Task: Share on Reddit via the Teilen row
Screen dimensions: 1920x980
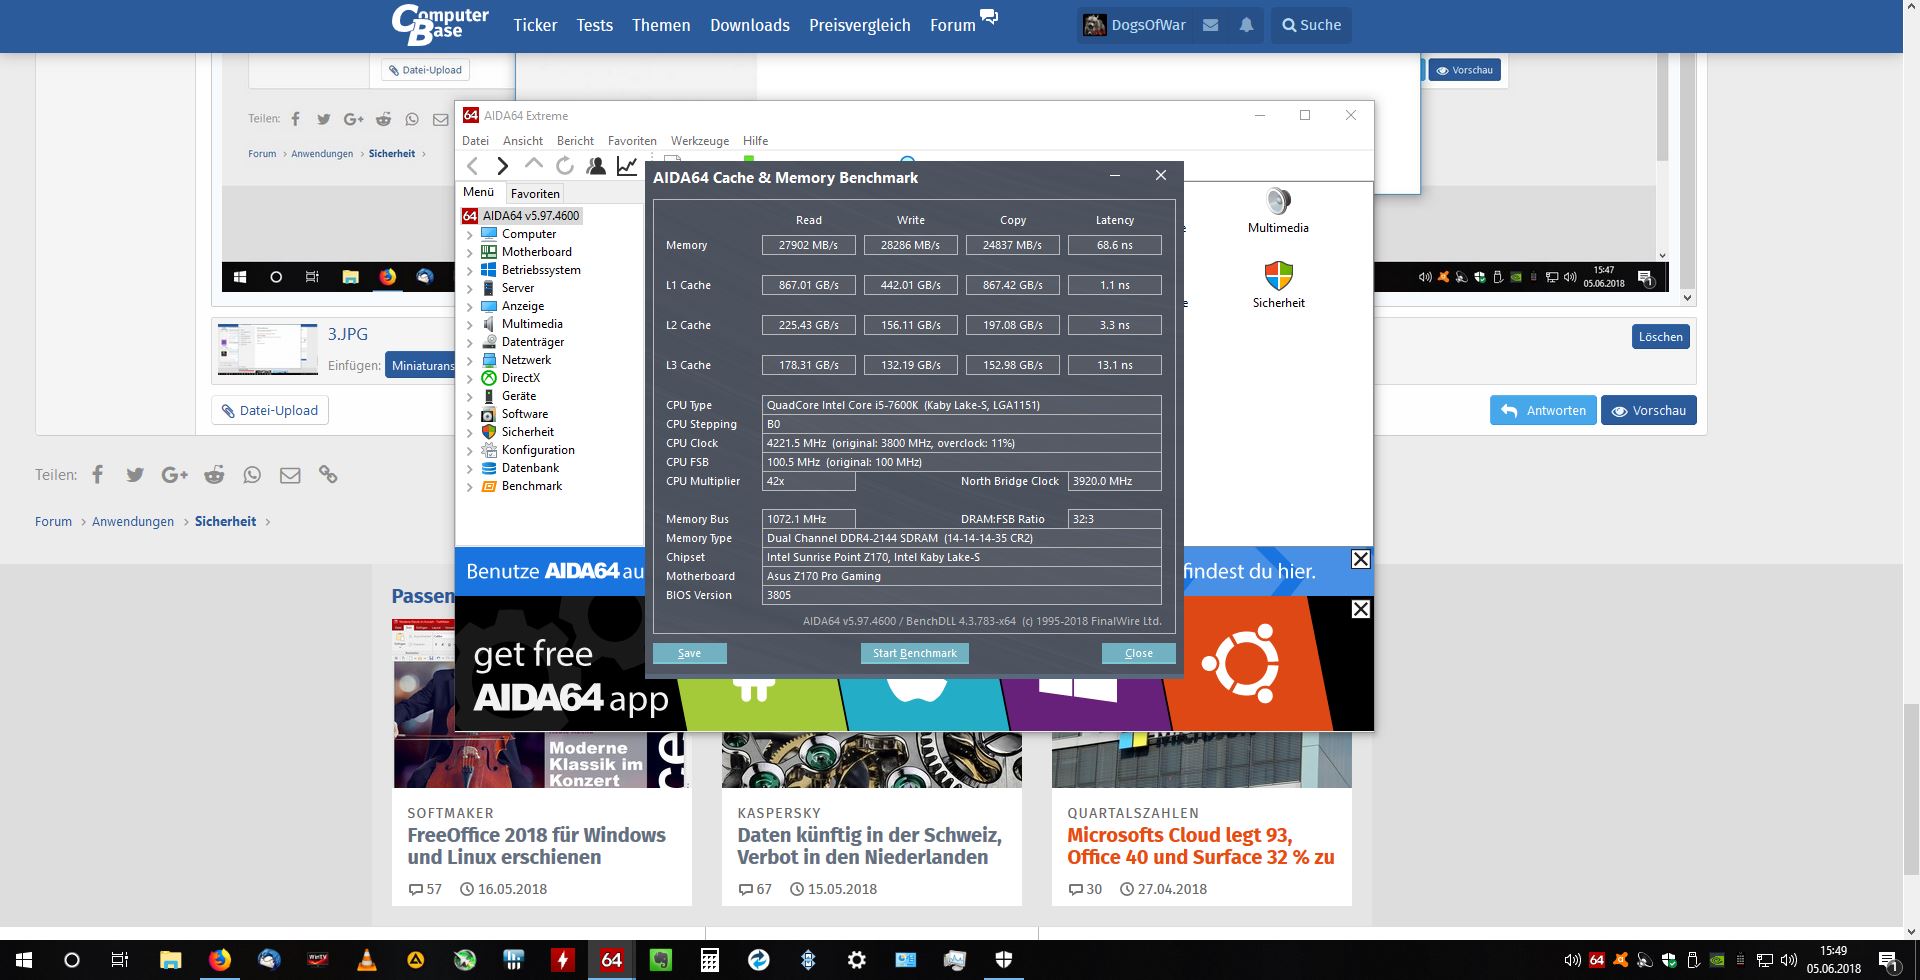Action: pyautogui.click(x=214, y=475)
